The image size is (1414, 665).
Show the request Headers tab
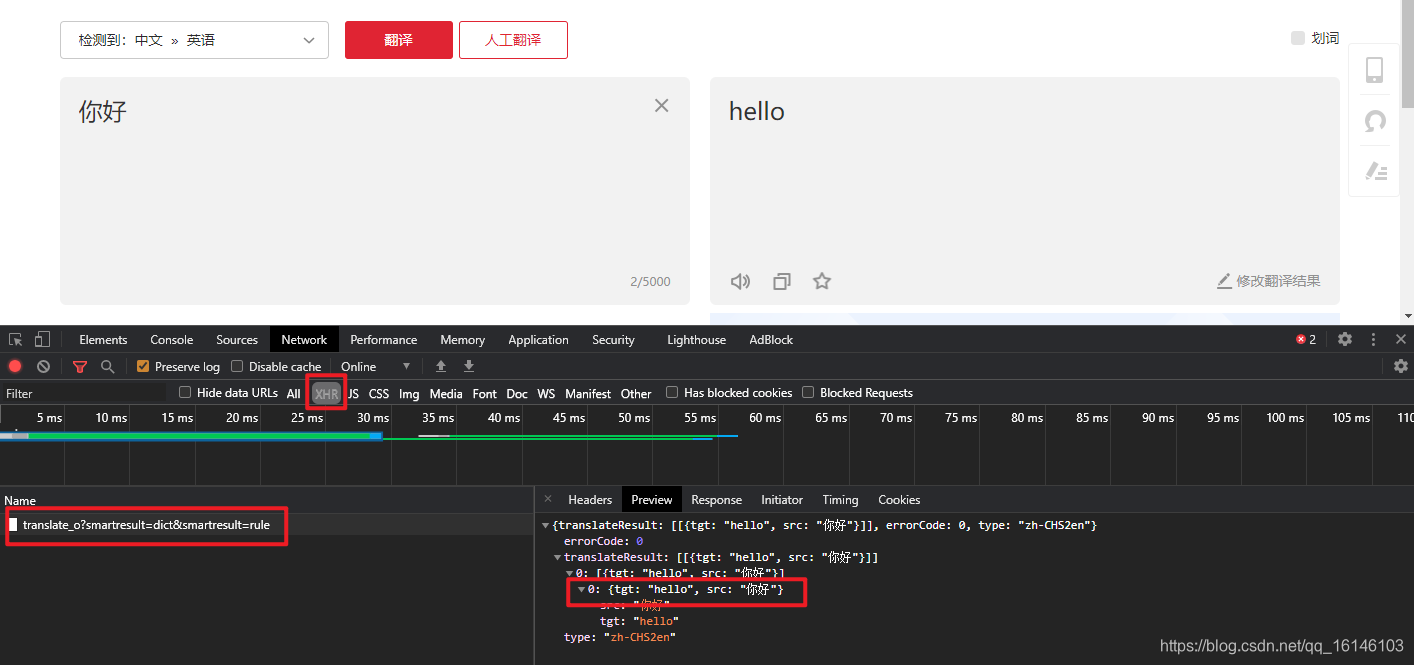pyautogui.click(x=590, y=499)
